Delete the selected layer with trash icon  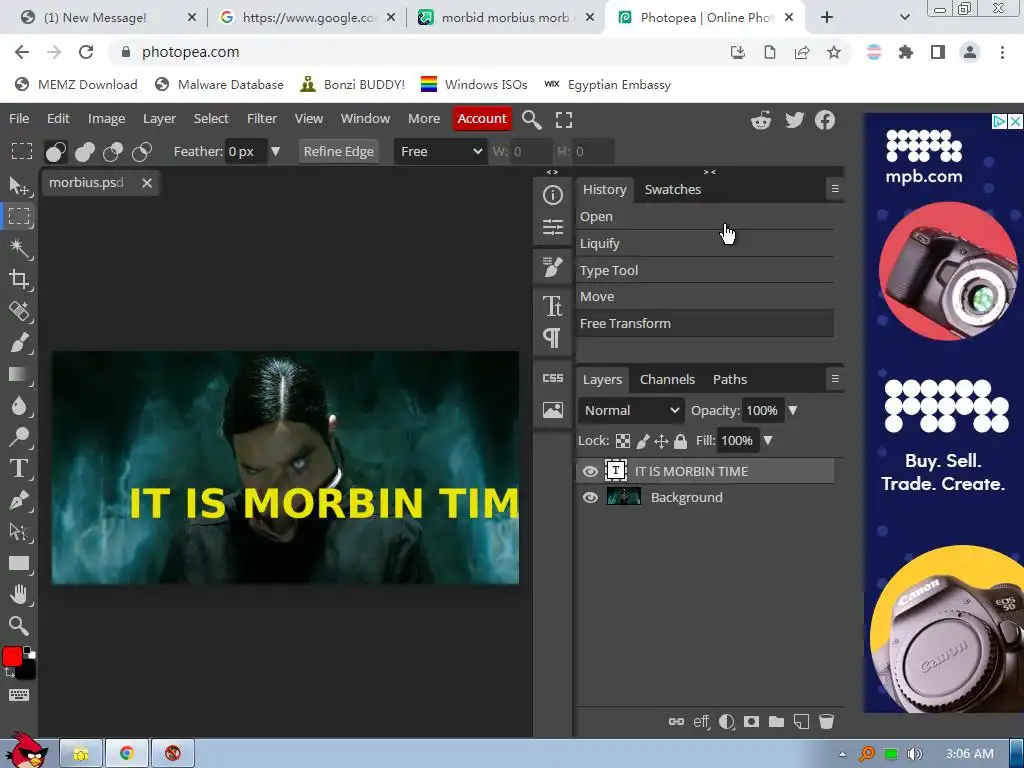pyautogui.click(x=826, y=722)
